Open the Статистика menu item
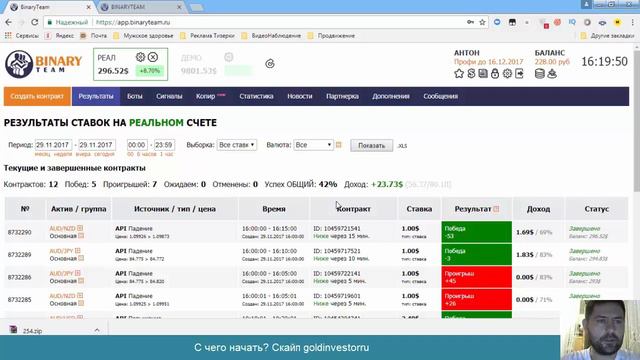 tap(256, 96)
